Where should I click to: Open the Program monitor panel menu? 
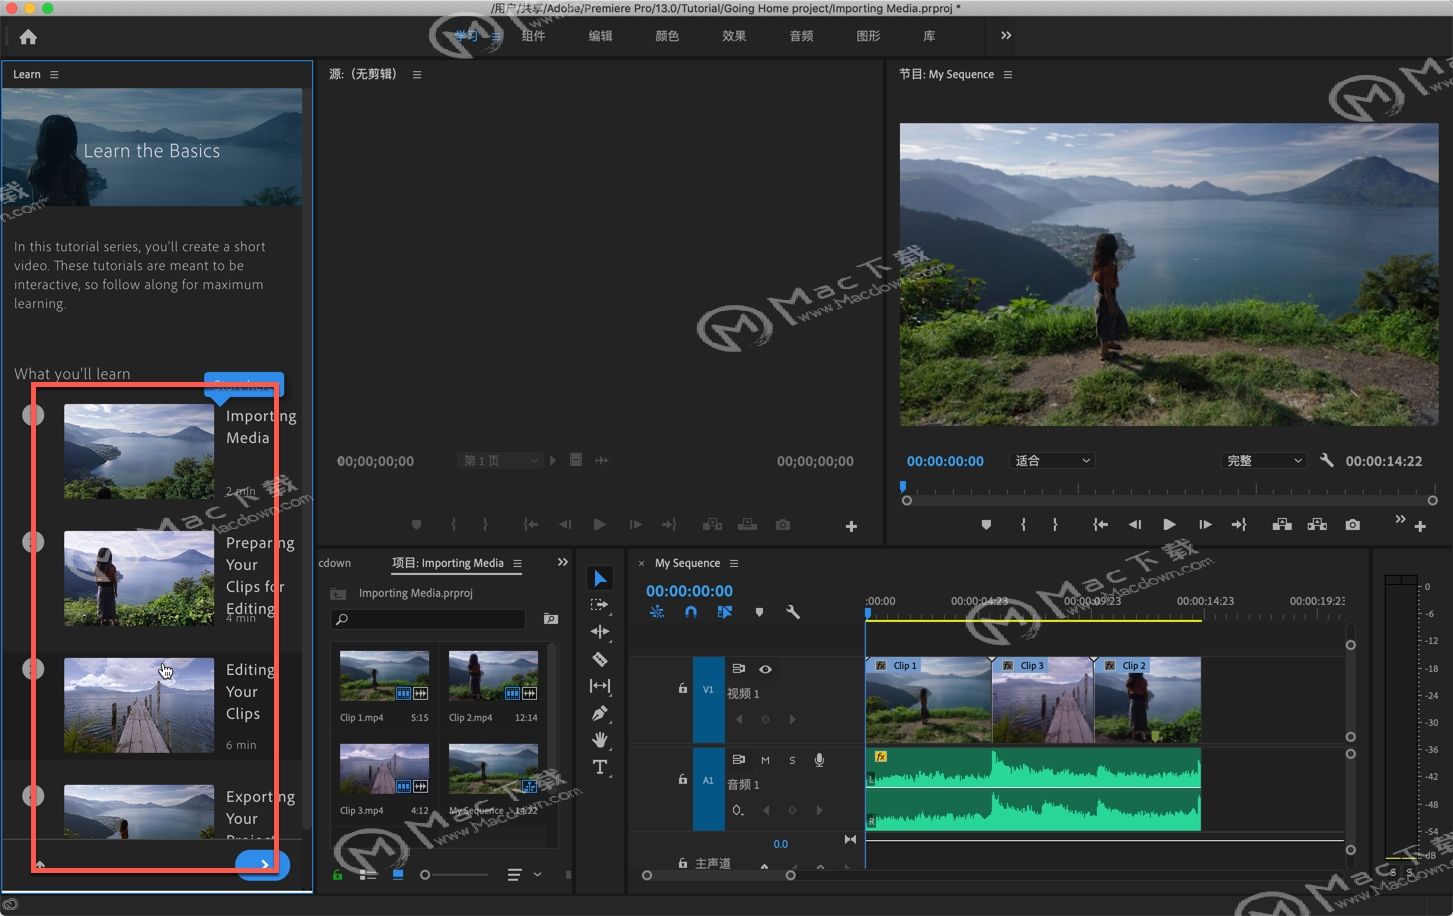click(x=1008, y=75)
